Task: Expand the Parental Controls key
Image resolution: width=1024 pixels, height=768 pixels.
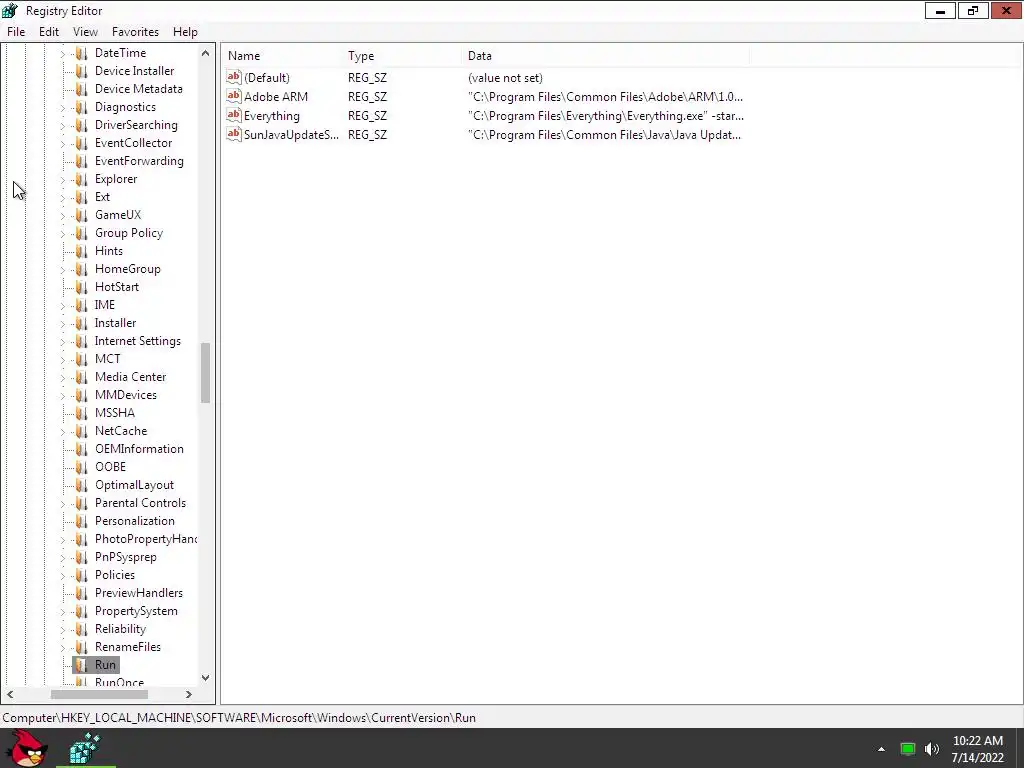Action: coord(63,504)
